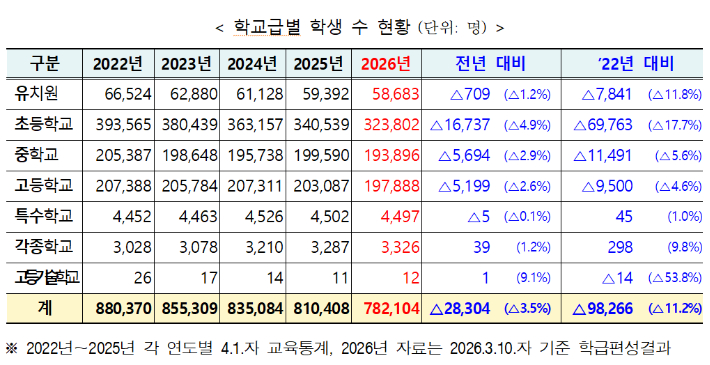The image size is (710, 365).
Task: Click the 초등학교 row label
Action: [x=43, y=125]
